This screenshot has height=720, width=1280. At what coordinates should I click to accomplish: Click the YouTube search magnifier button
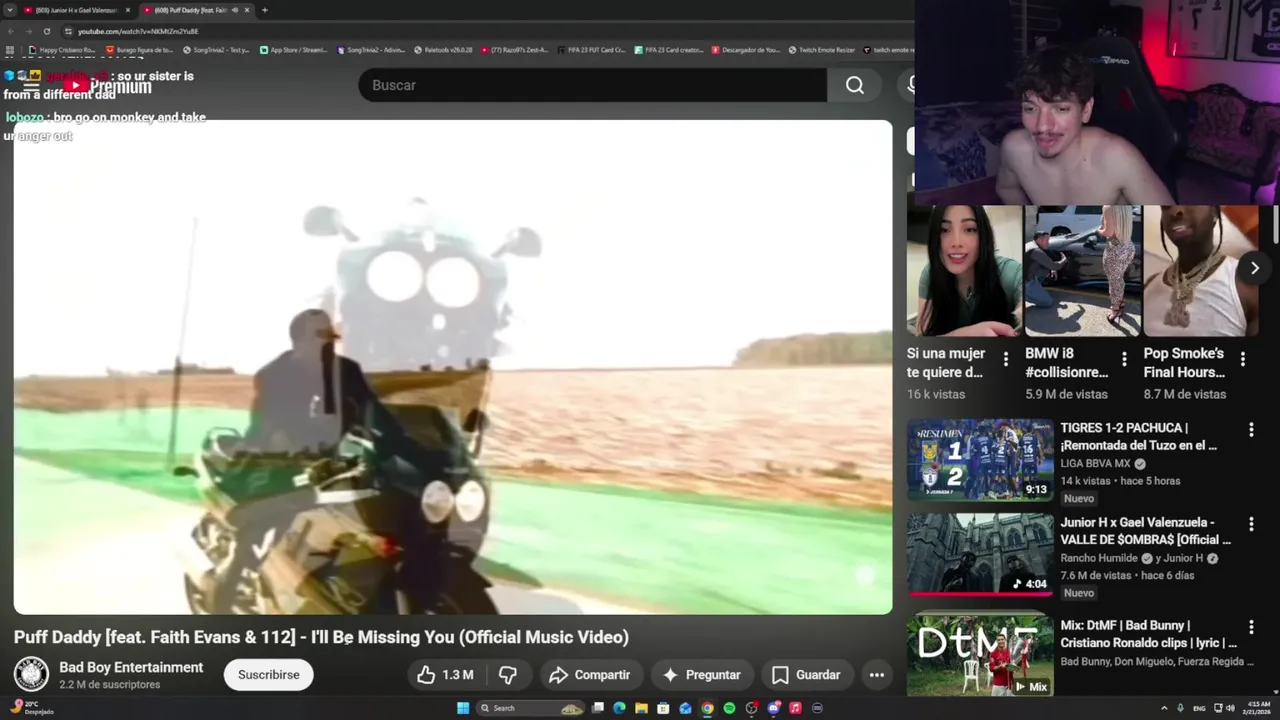click(855, 85)
